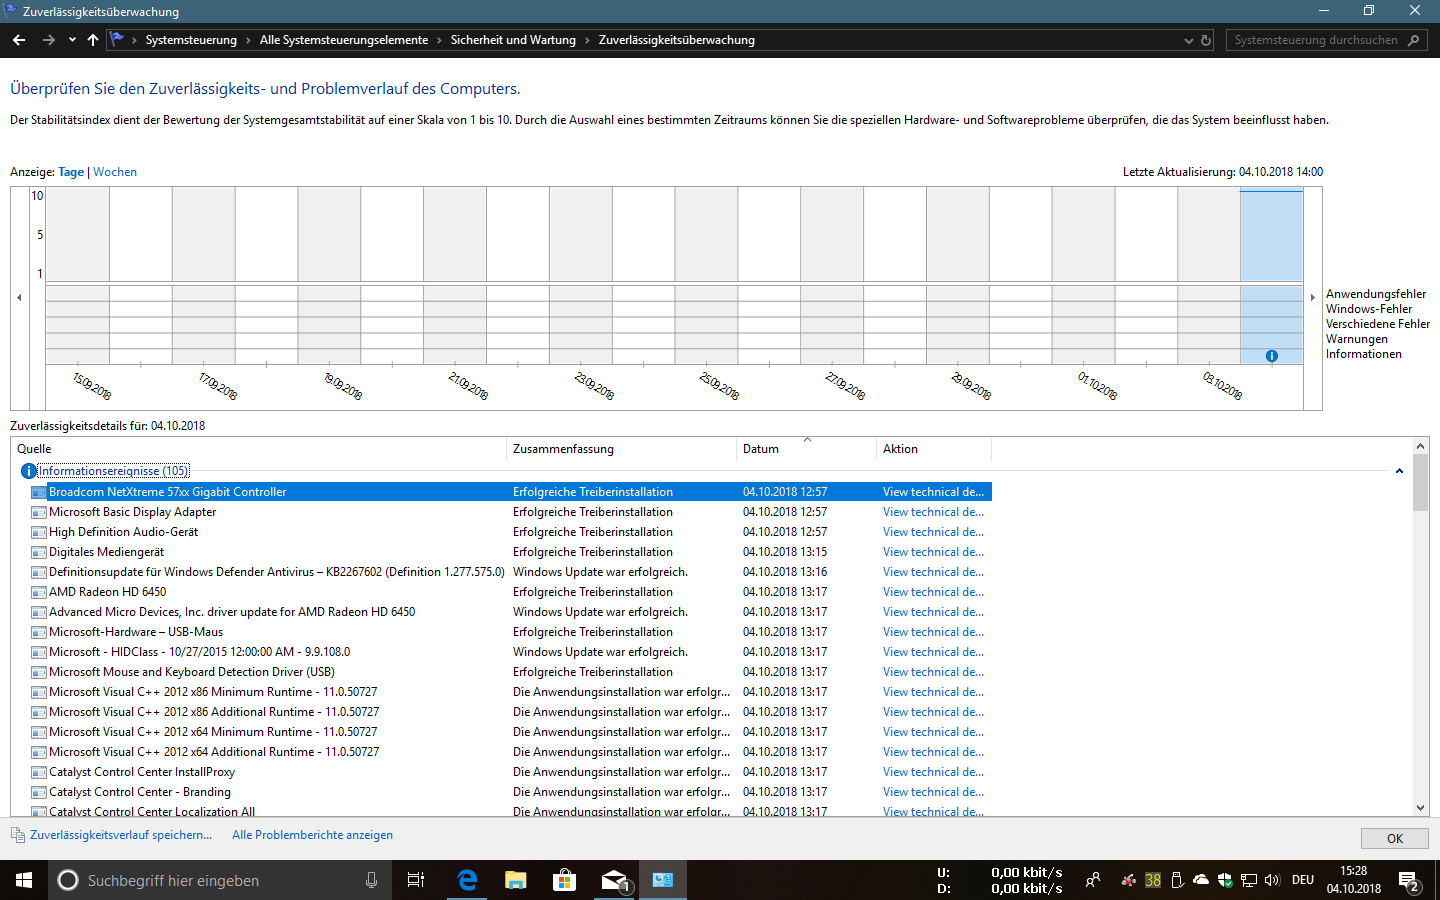This screenshot has width=1440, height=900.
Task: Open the Microsoft Store taskbar icon
Action: point(564,880)
